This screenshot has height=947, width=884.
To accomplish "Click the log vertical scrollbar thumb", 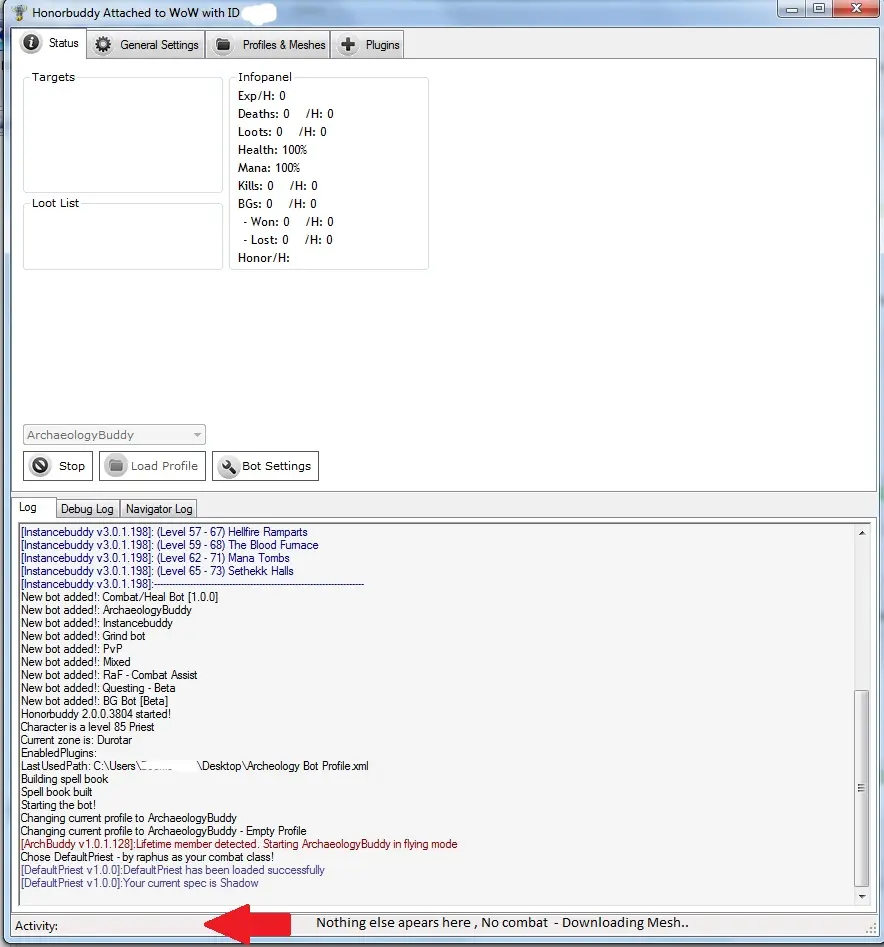I will (x=862, y=786).
